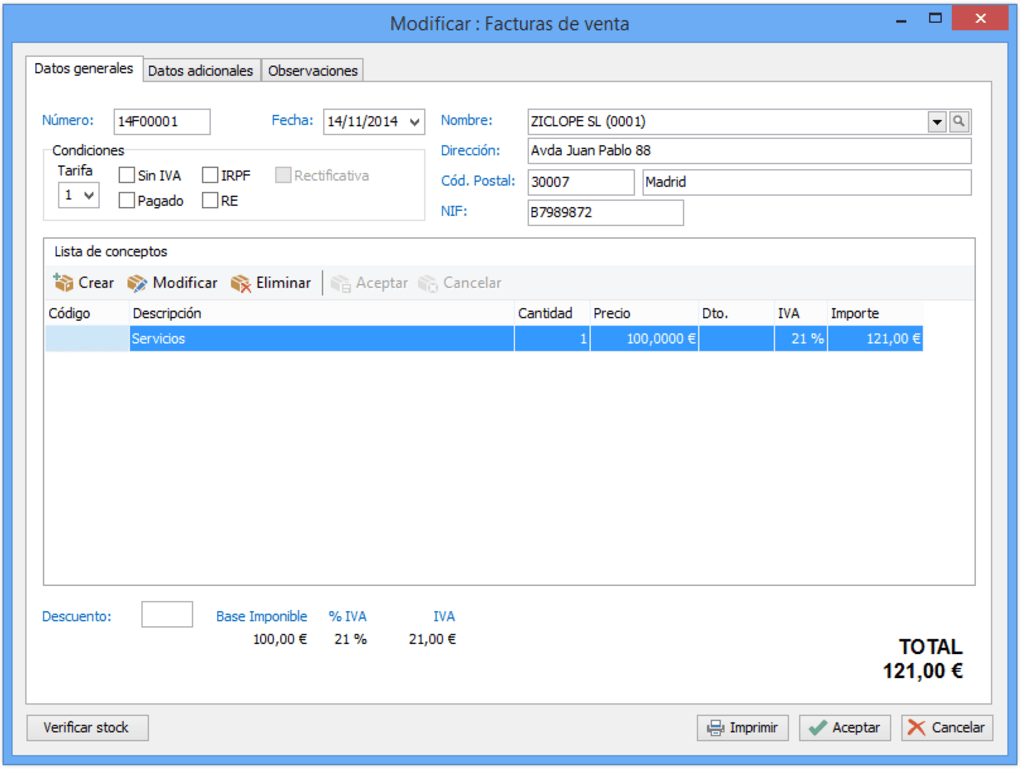1020x769 pixels.
Task: Click the Crear icon to add a concept
Action: tap(62, 283)
